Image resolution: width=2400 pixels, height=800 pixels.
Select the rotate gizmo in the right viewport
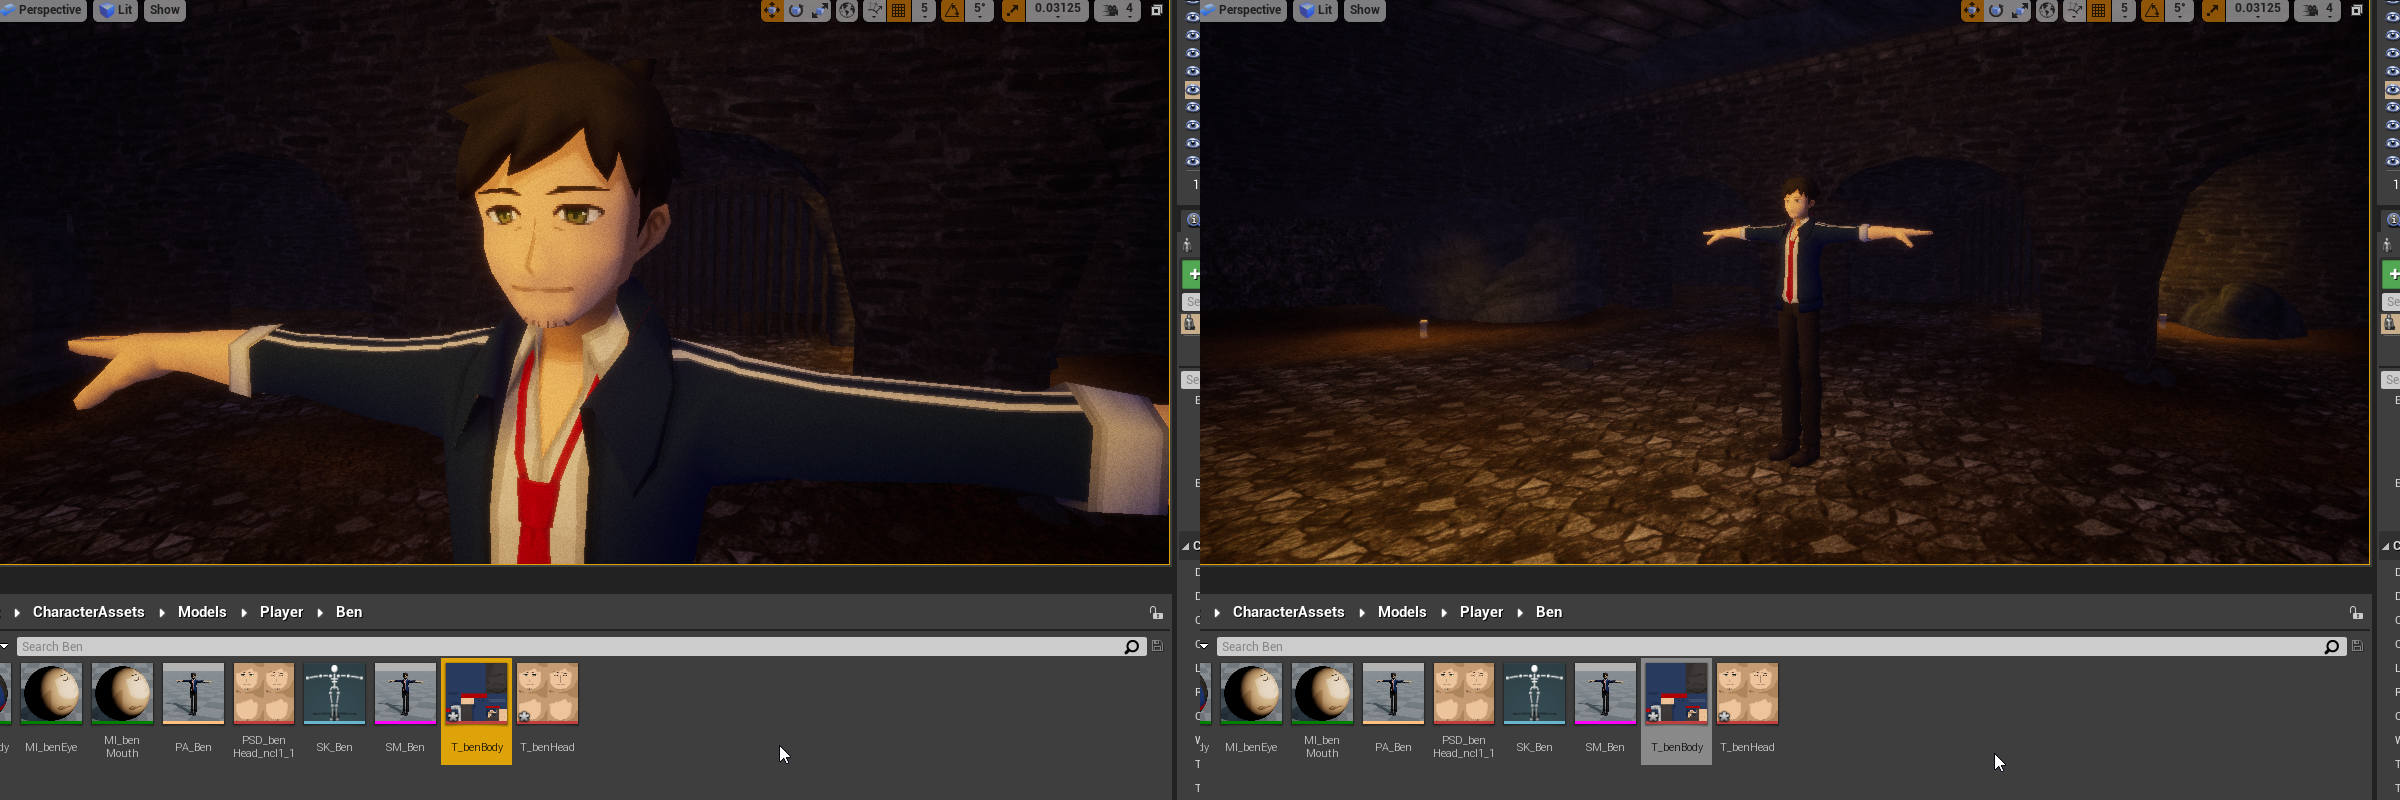[1996, 10]
